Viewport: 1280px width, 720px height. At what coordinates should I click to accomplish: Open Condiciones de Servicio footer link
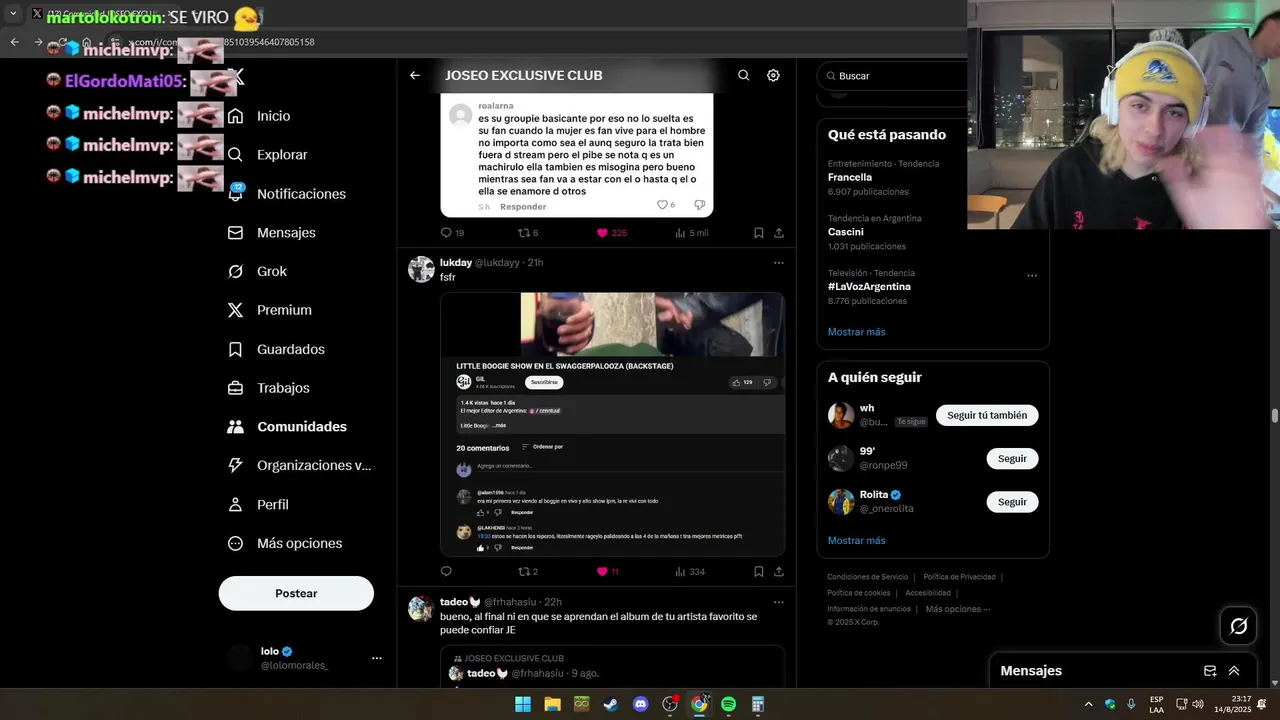pyautogui.click(x=867, y=577)
